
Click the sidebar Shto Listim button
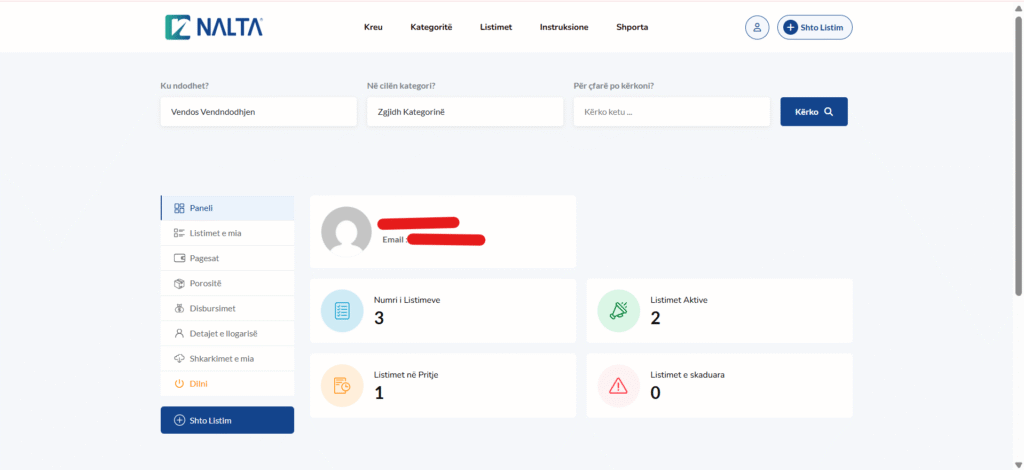[x=227, y=420]
